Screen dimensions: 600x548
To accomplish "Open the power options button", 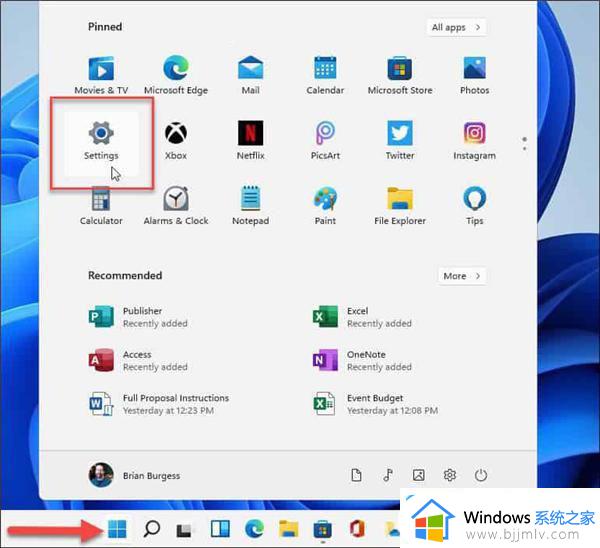I will 481,475.
